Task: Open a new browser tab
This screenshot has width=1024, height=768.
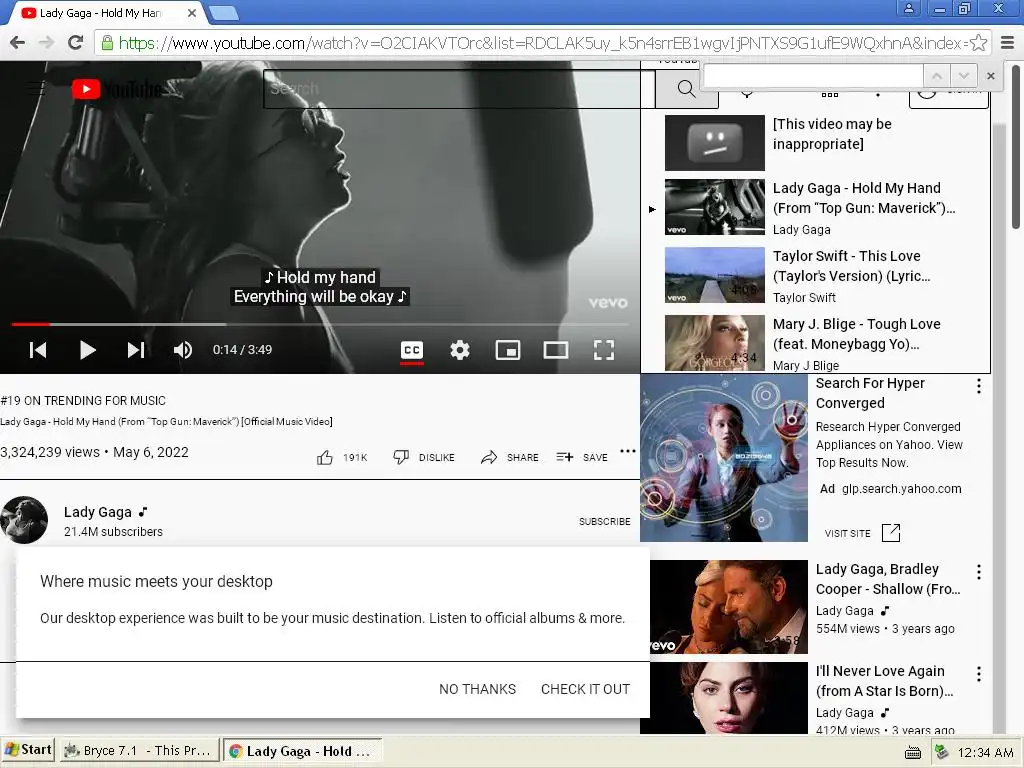Action: (224, 13)
